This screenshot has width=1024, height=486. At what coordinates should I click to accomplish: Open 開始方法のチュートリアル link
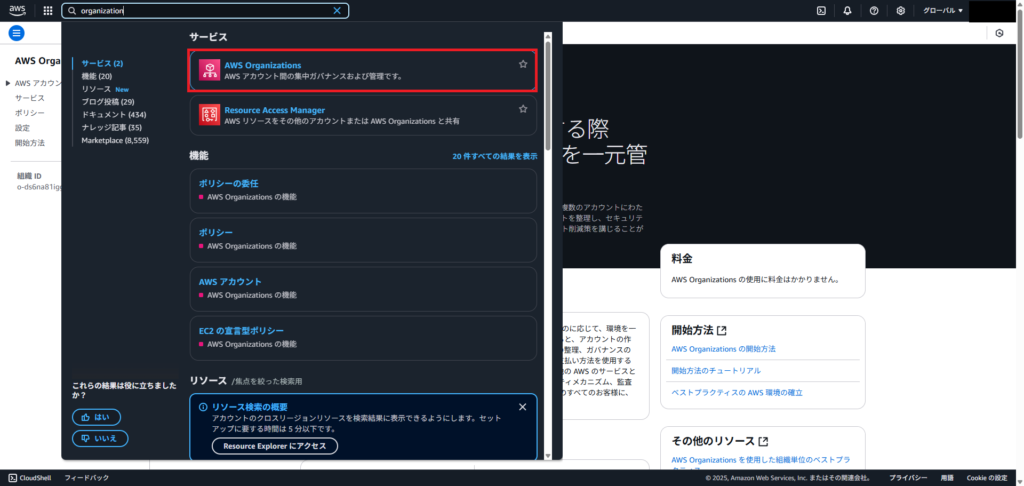click(x=716, y=371)
